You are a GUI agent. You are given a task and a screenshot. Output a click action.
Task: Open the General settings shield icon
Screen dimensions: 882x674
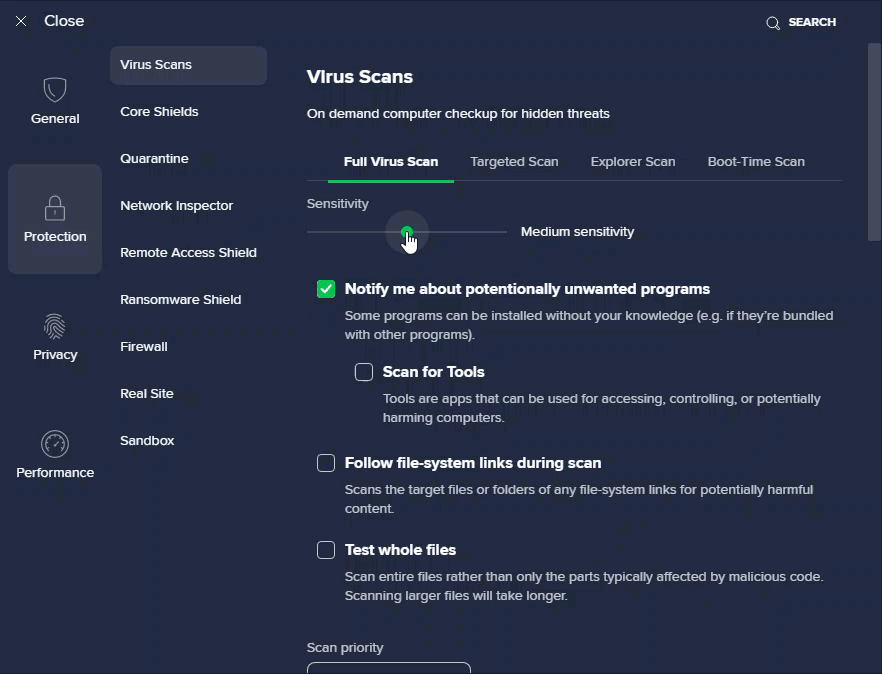(x=55, y=89)
